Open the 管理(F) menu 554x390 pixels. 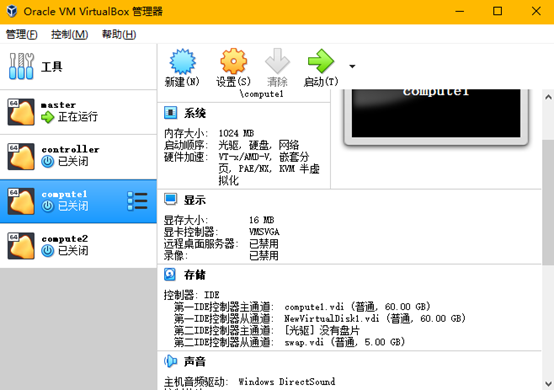(x=22, y=34)
